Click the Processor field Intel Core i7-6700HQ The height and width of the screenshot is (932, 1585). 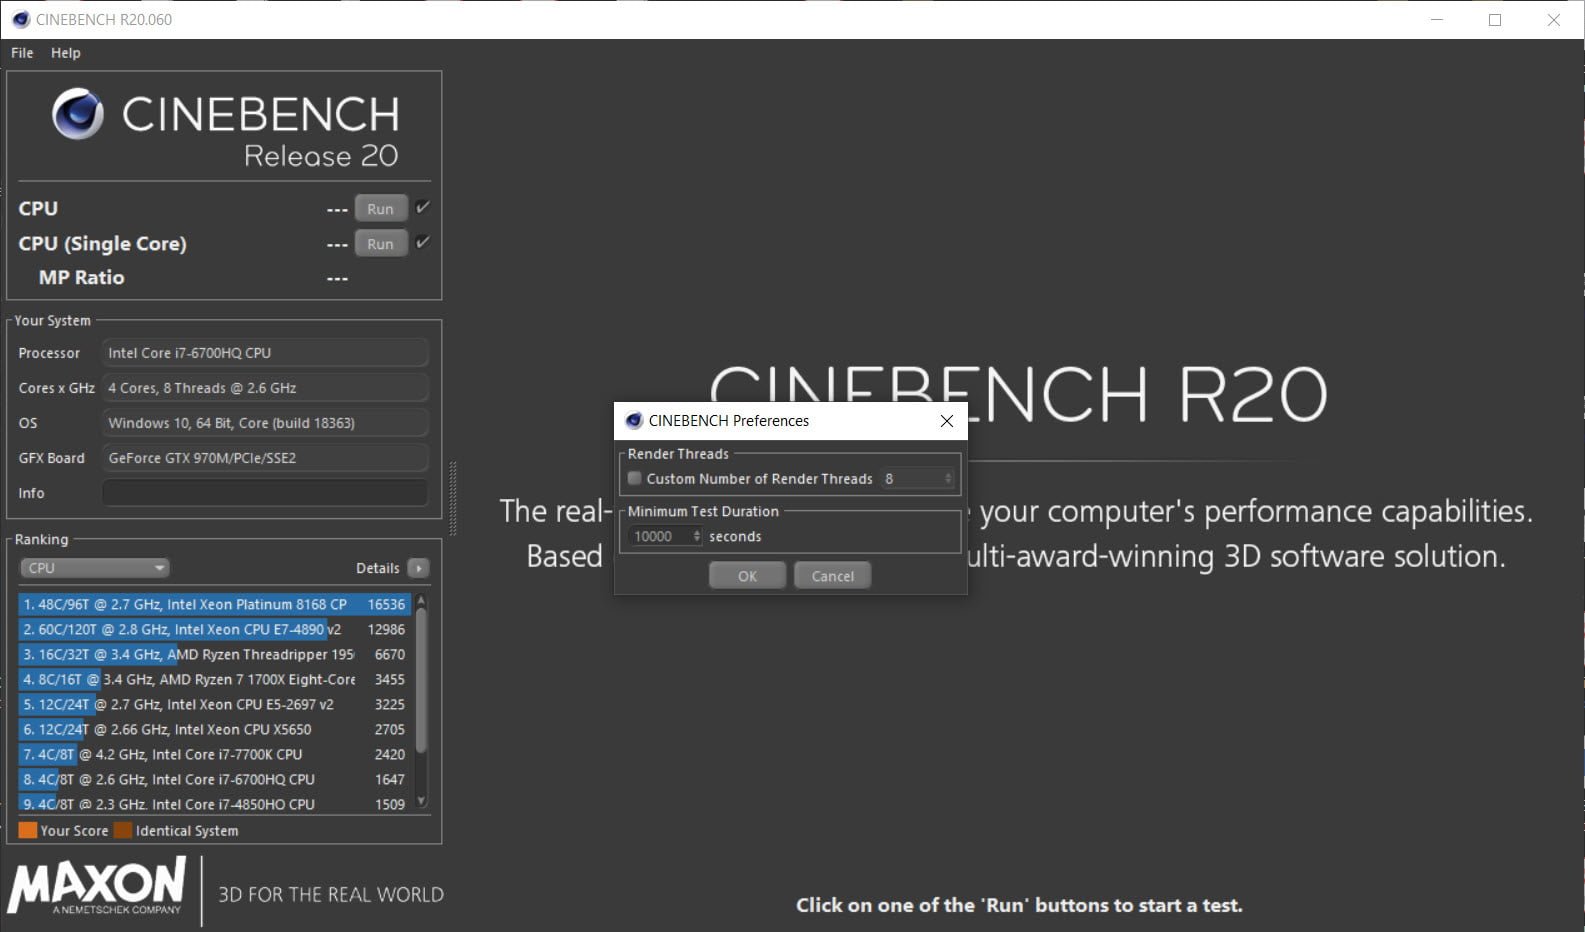point(265,353)
